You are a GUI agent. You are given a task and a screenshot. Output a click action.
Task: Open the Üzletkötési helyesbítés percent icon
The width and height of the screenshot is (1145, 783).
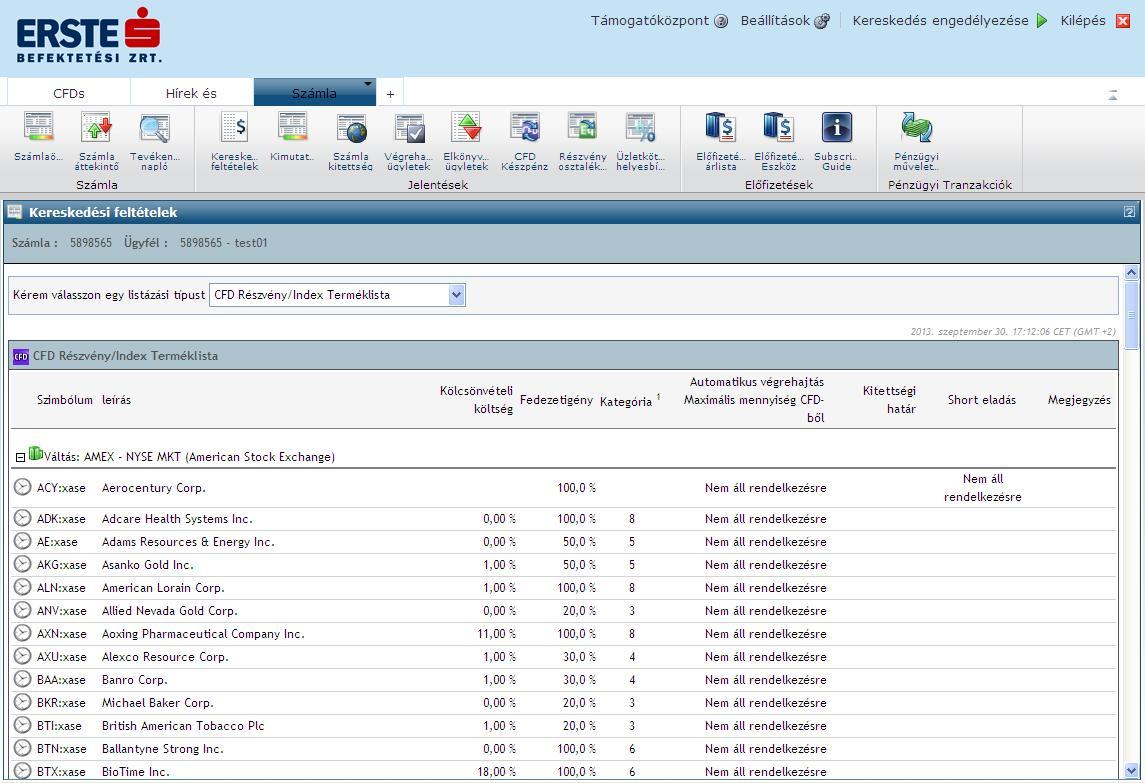click(x=640, y=128)
